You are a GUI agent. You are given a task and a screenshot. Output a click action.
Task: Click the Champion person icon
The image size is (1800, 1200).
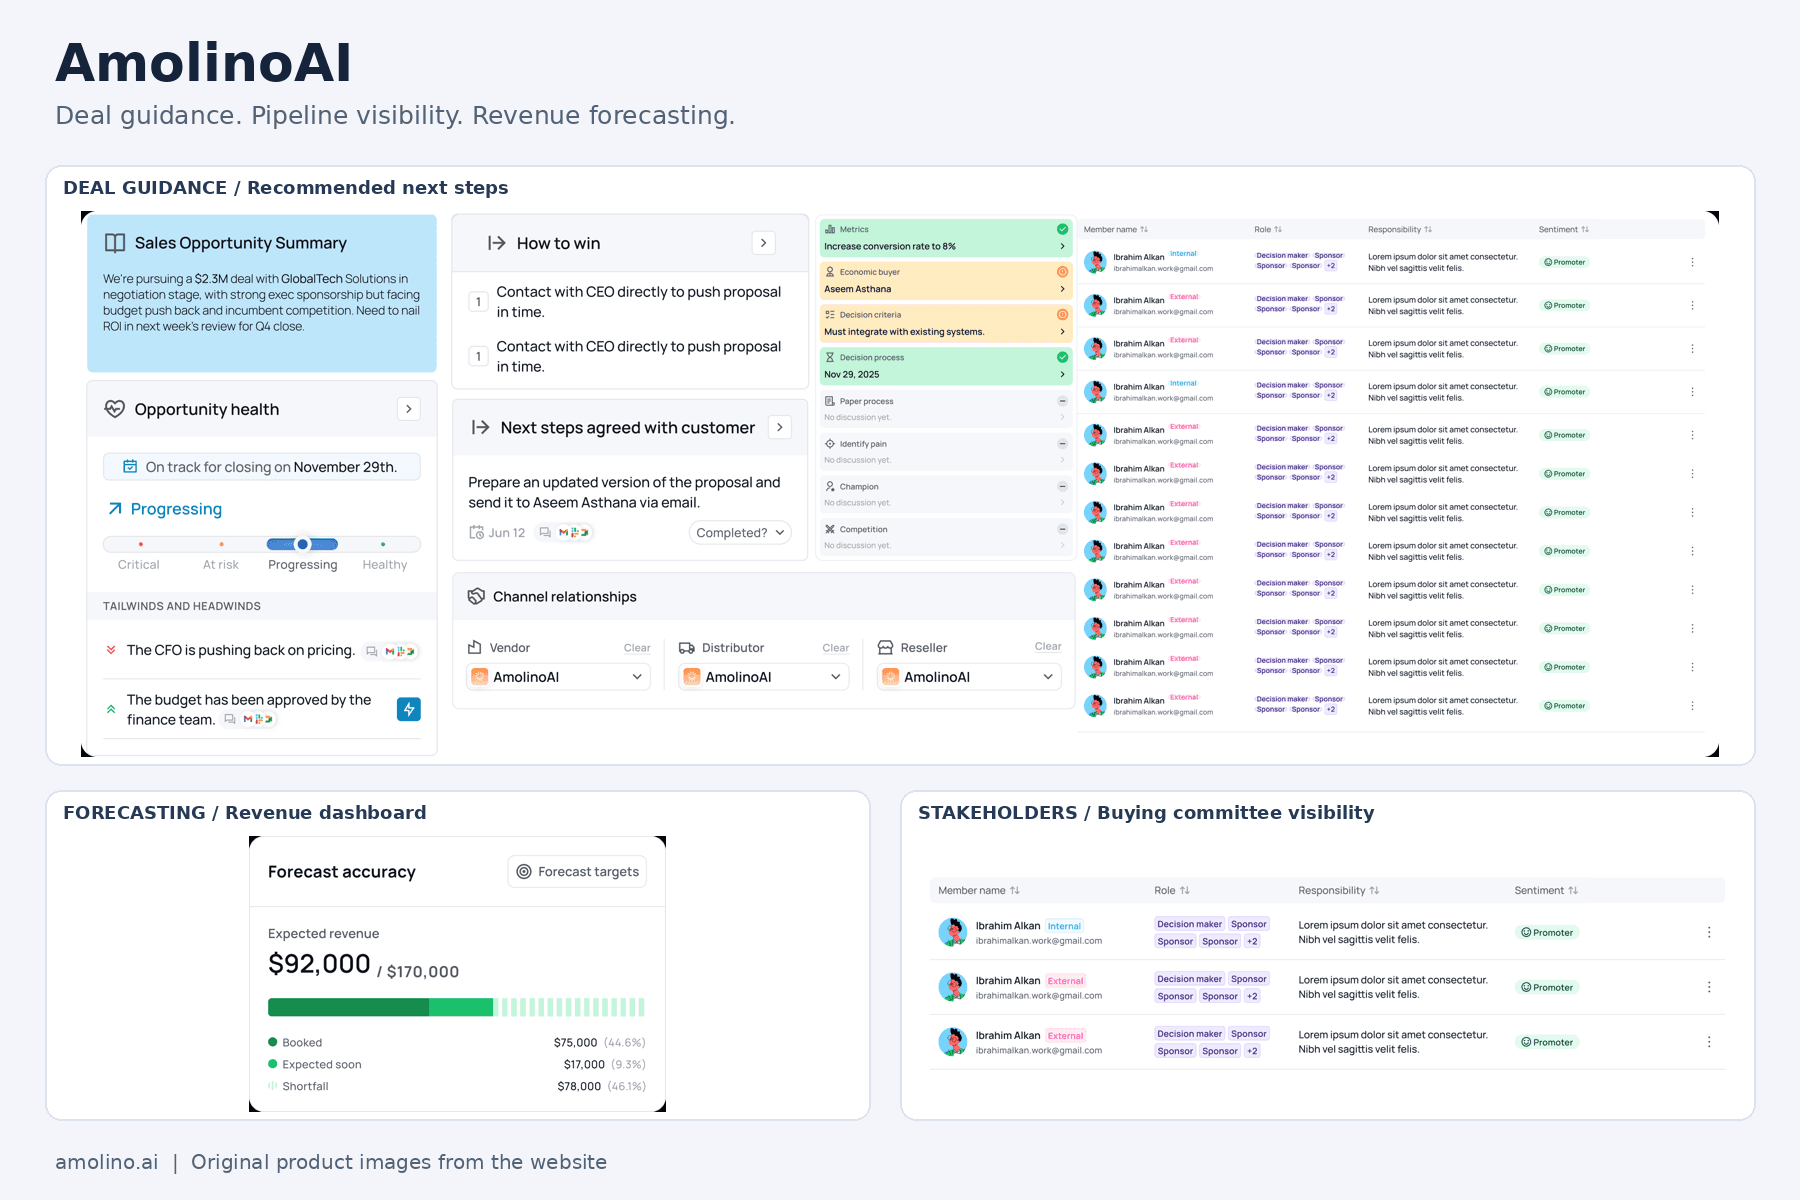(830, 486)
